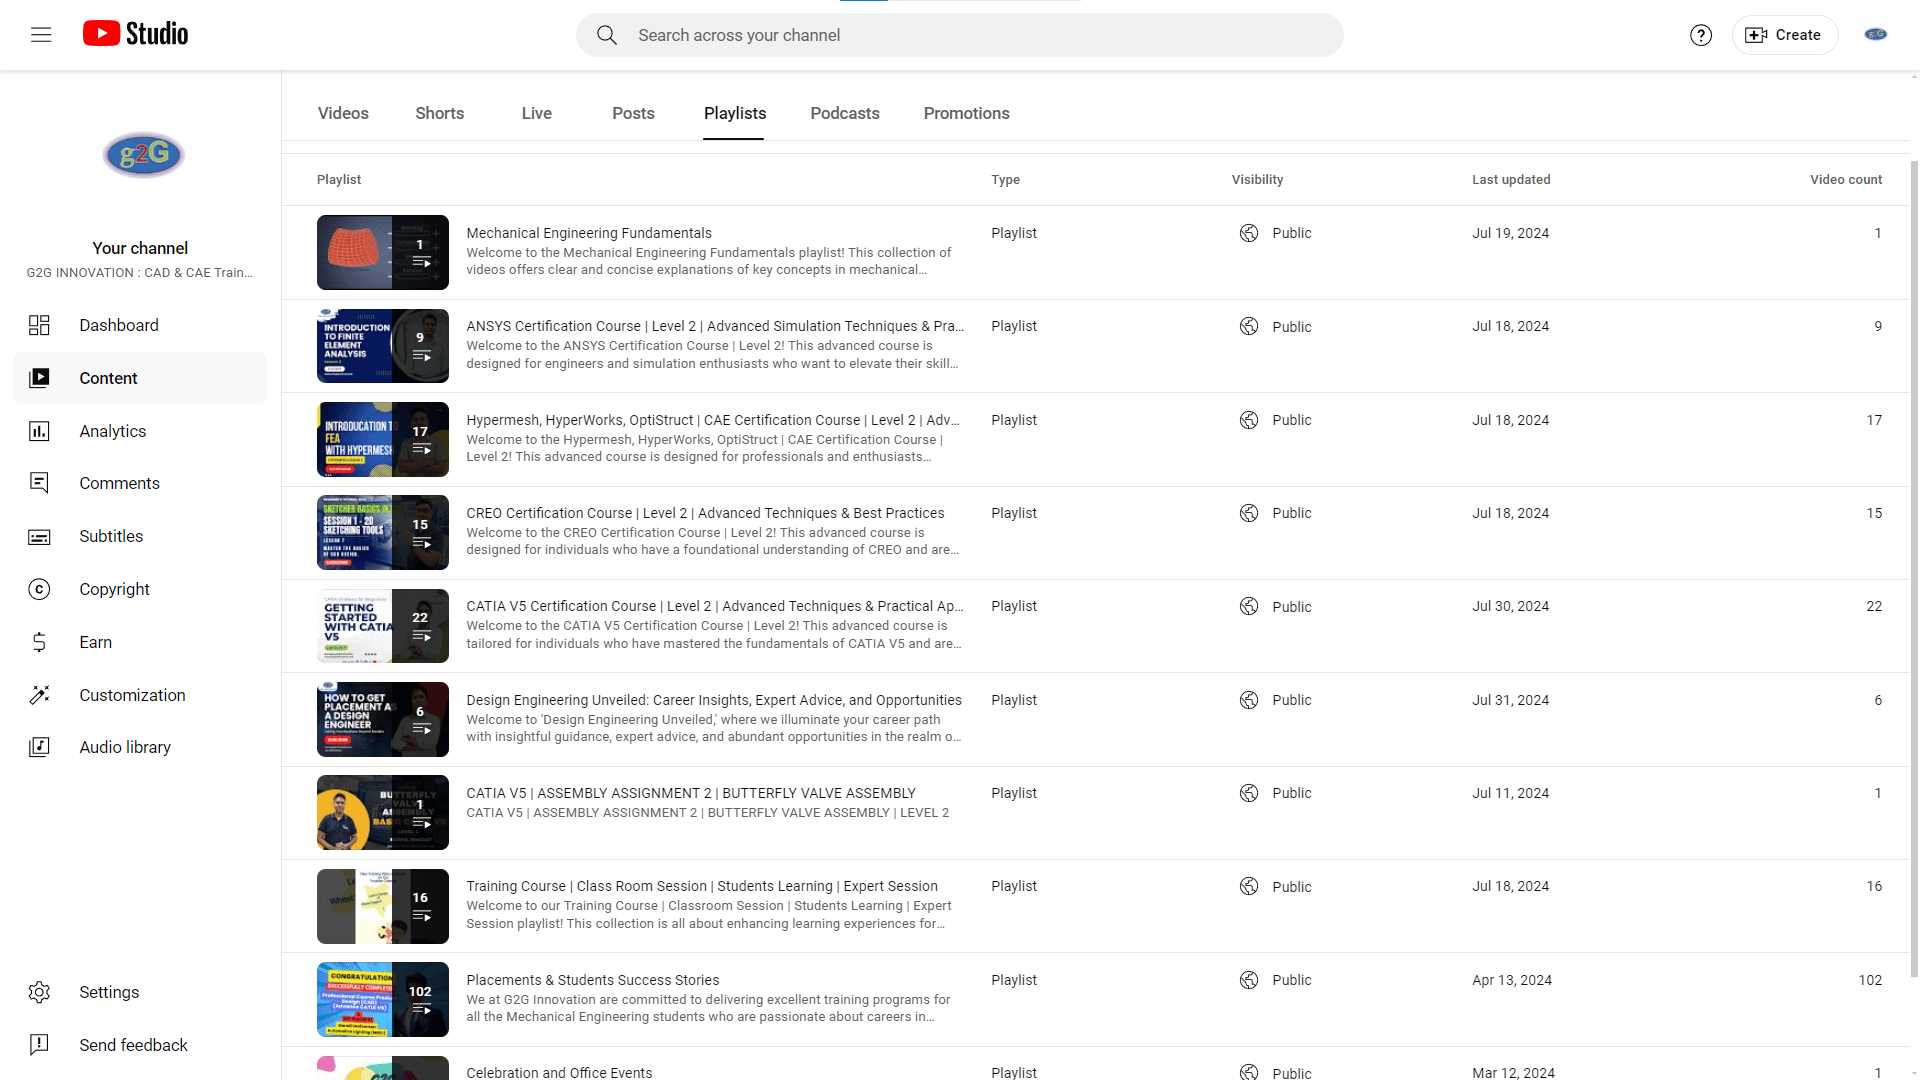Click globe icon for CATIA V5 Certification Course

point(1249,607)
